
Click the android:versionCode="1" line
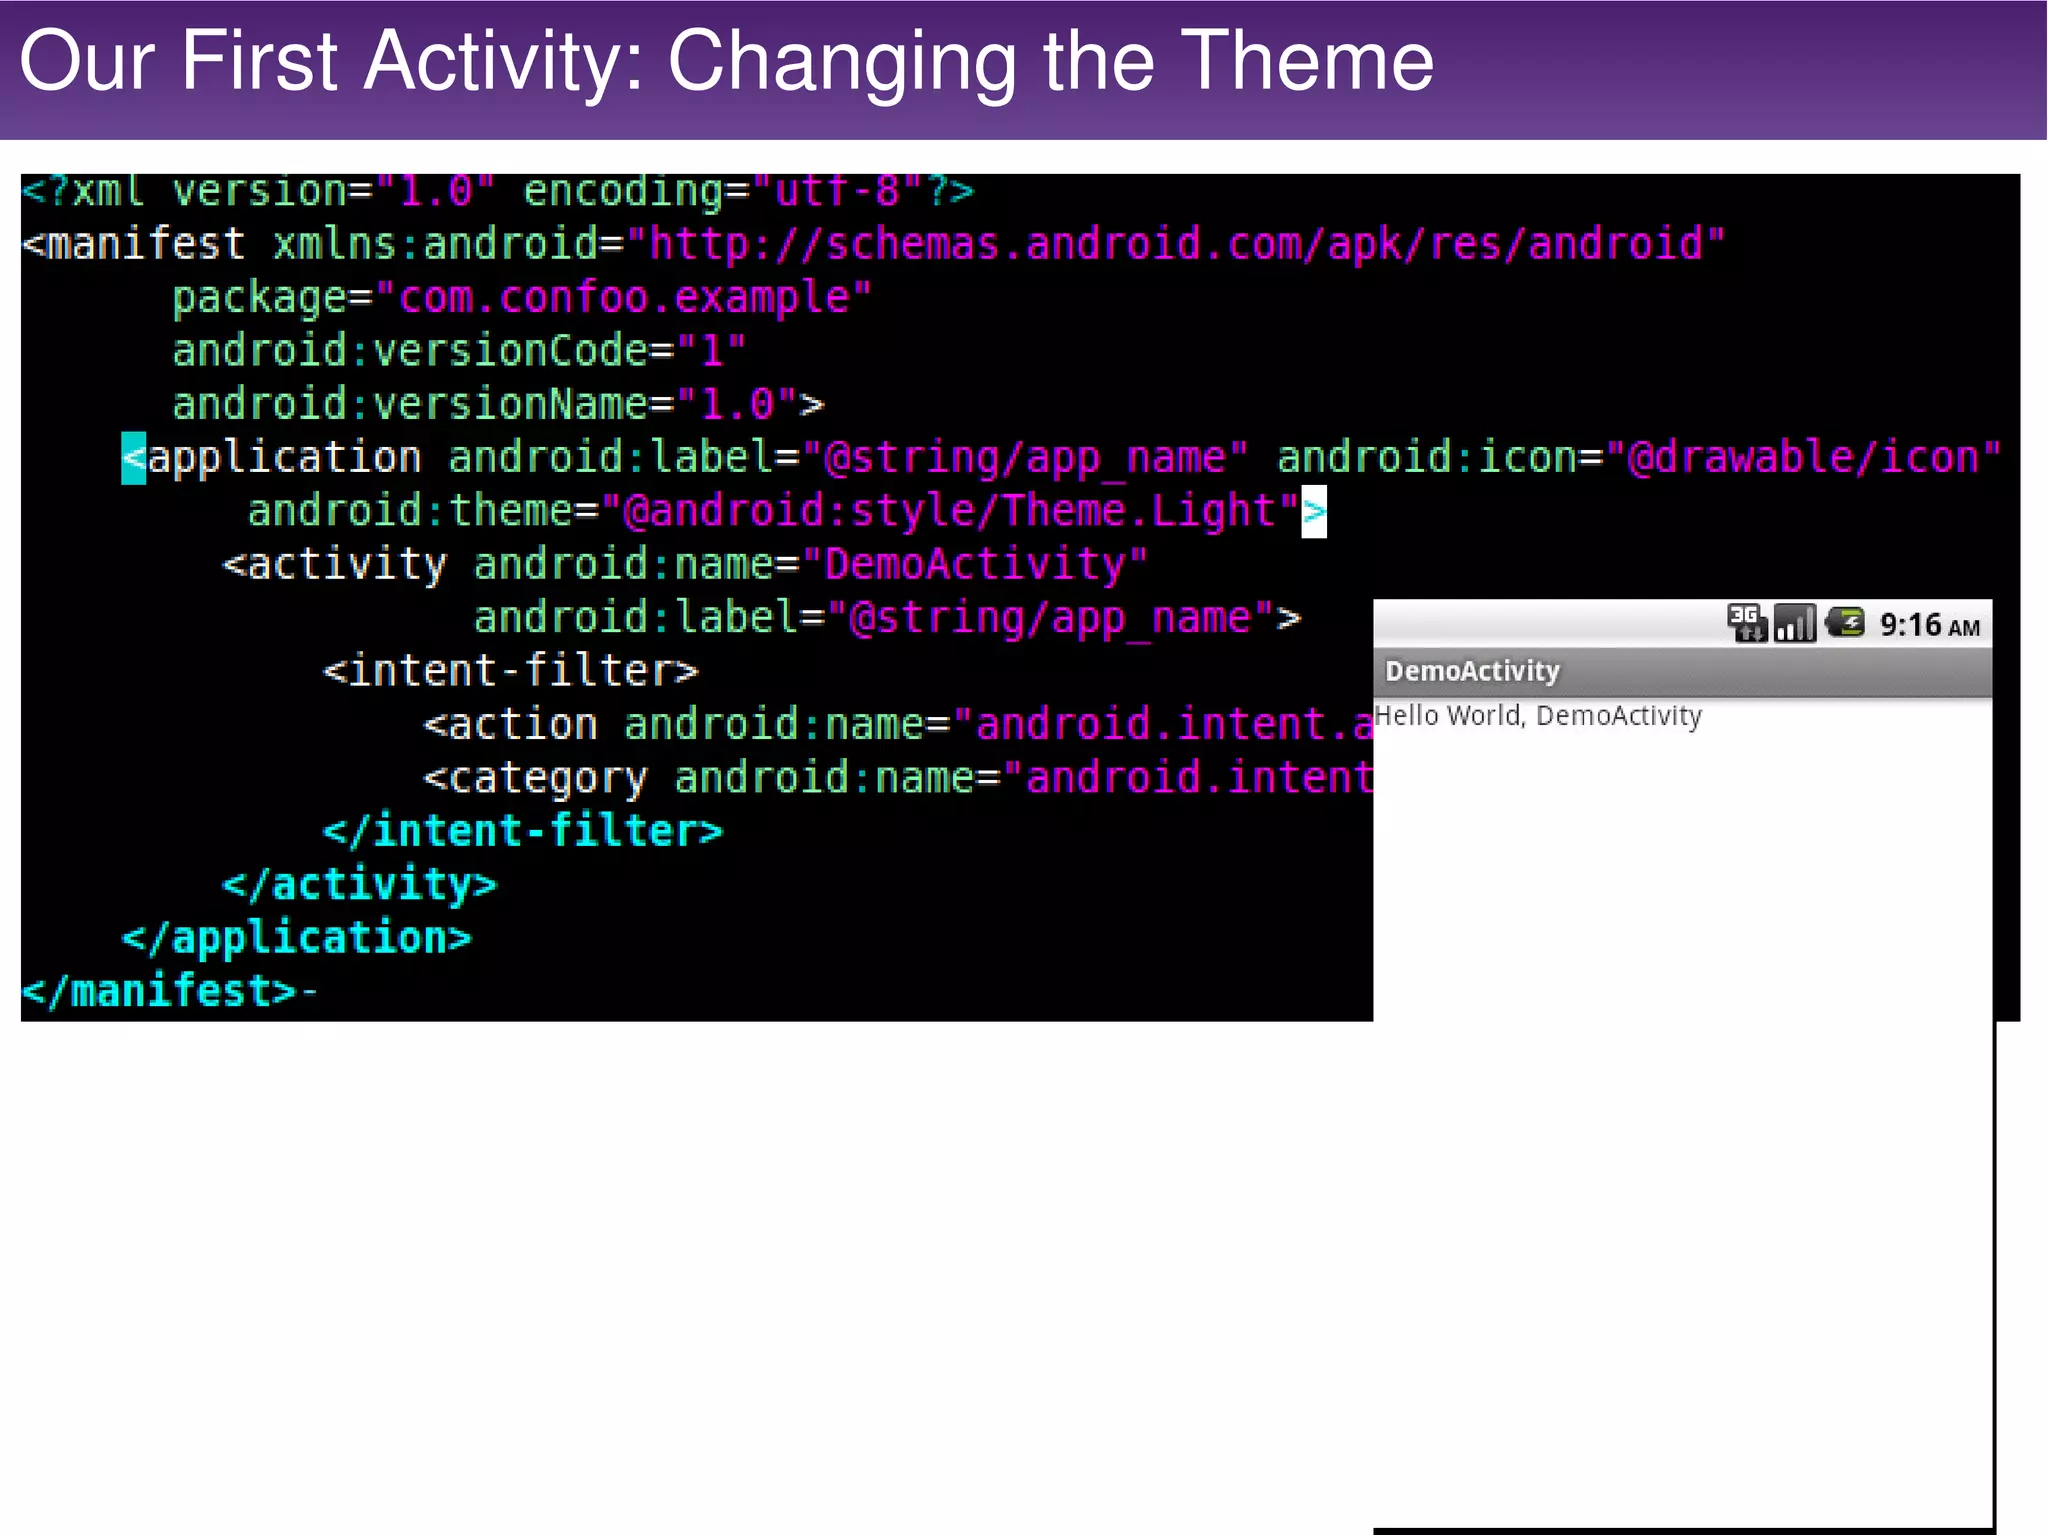[x=459, y=351]
